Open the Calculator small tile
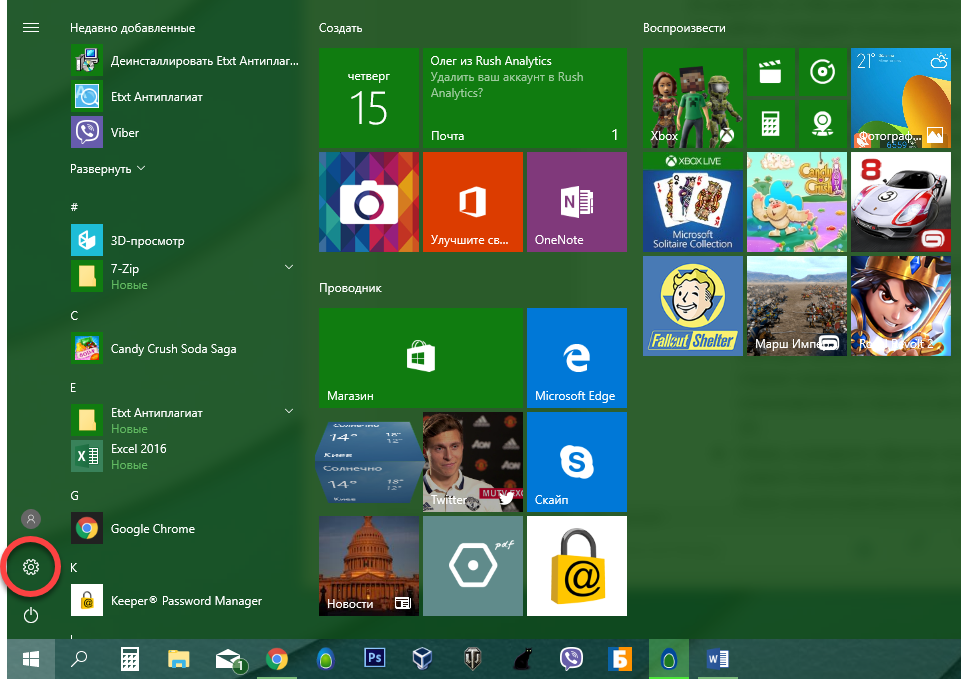This screenshot has width=961, height=679. coord(770,123)
